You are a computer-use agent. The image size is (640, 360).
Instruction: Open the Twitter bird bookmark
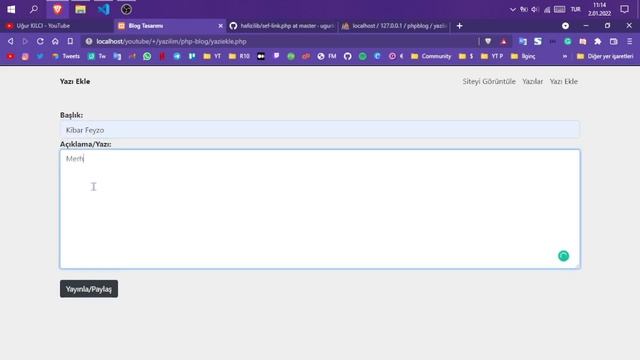pos(40,56)
